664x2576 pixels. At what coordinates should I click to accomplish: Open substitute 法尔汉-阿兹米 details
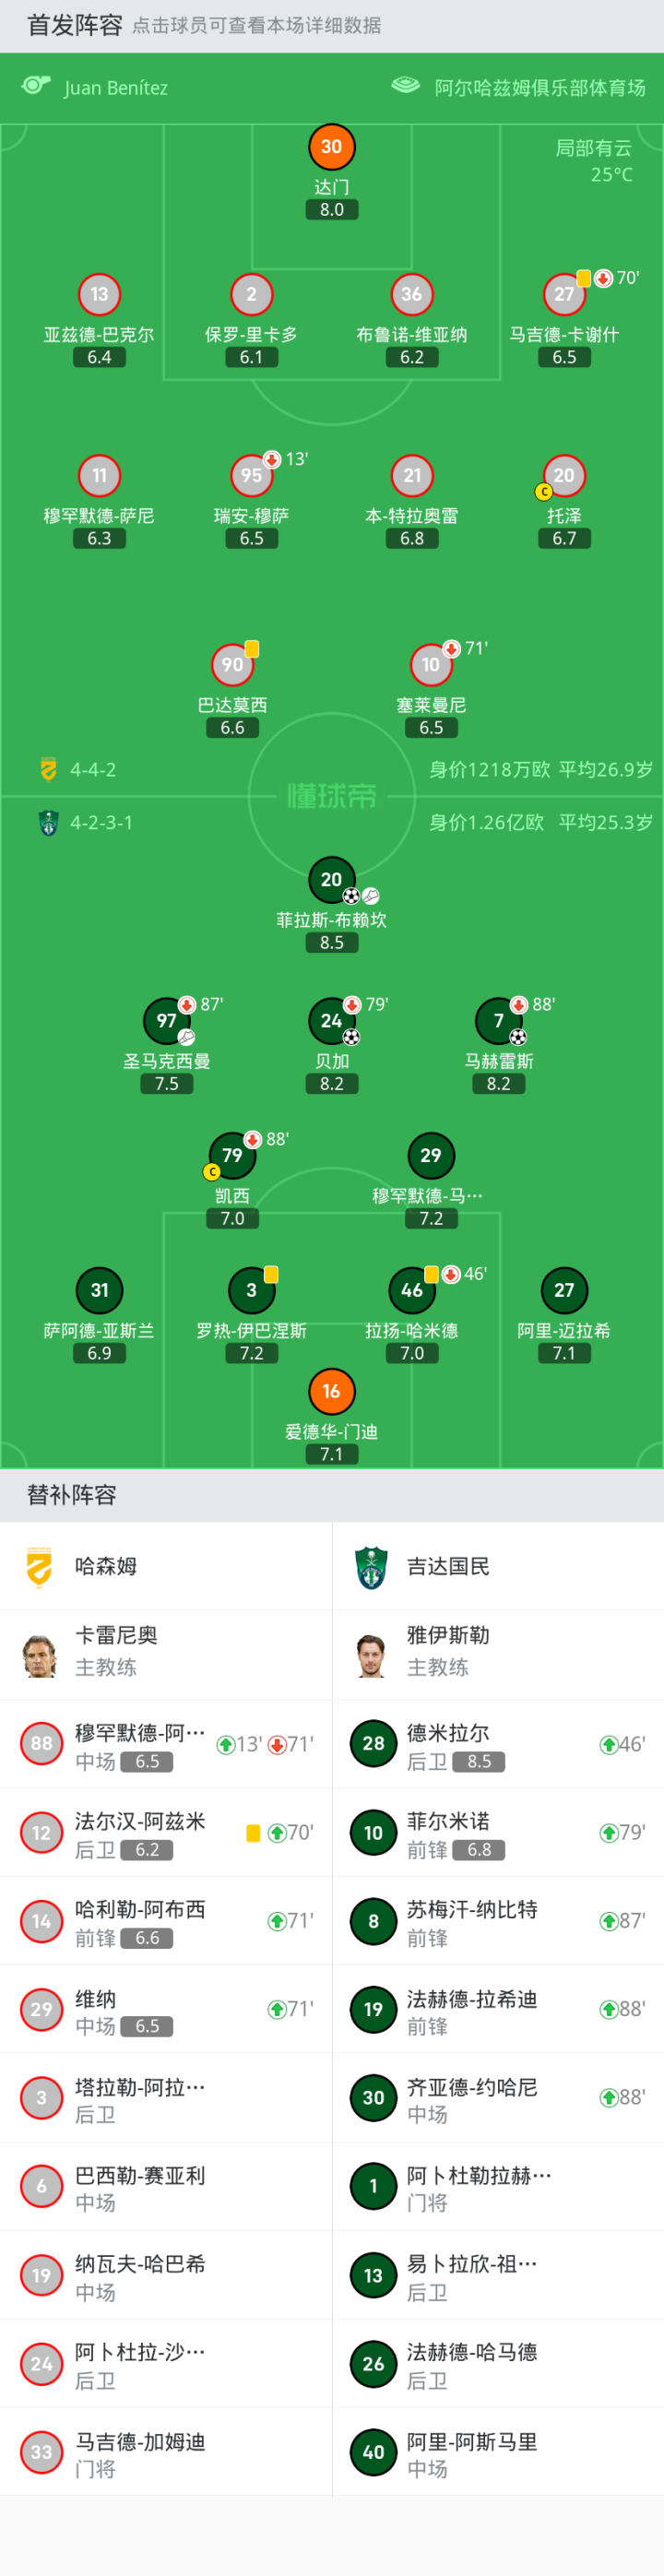coord(166,1833)
